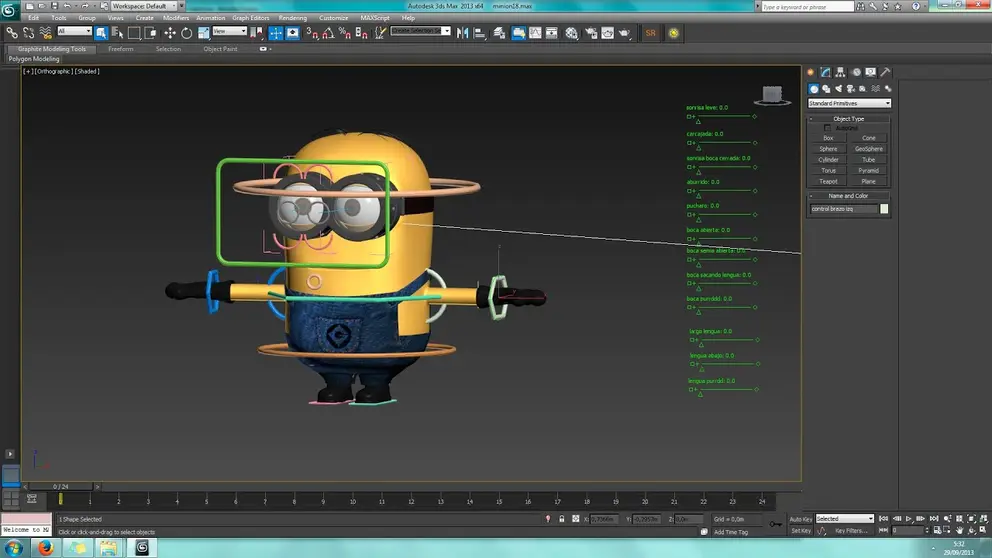Toggle the Spinner Snap icon
Viewport: 992px width, 558px height.
coord(361,32)
